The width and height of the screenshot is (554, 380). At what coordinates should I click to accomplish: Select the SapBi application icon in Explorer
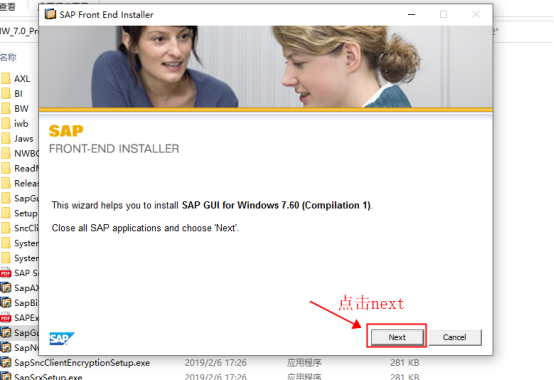point(6,303)
